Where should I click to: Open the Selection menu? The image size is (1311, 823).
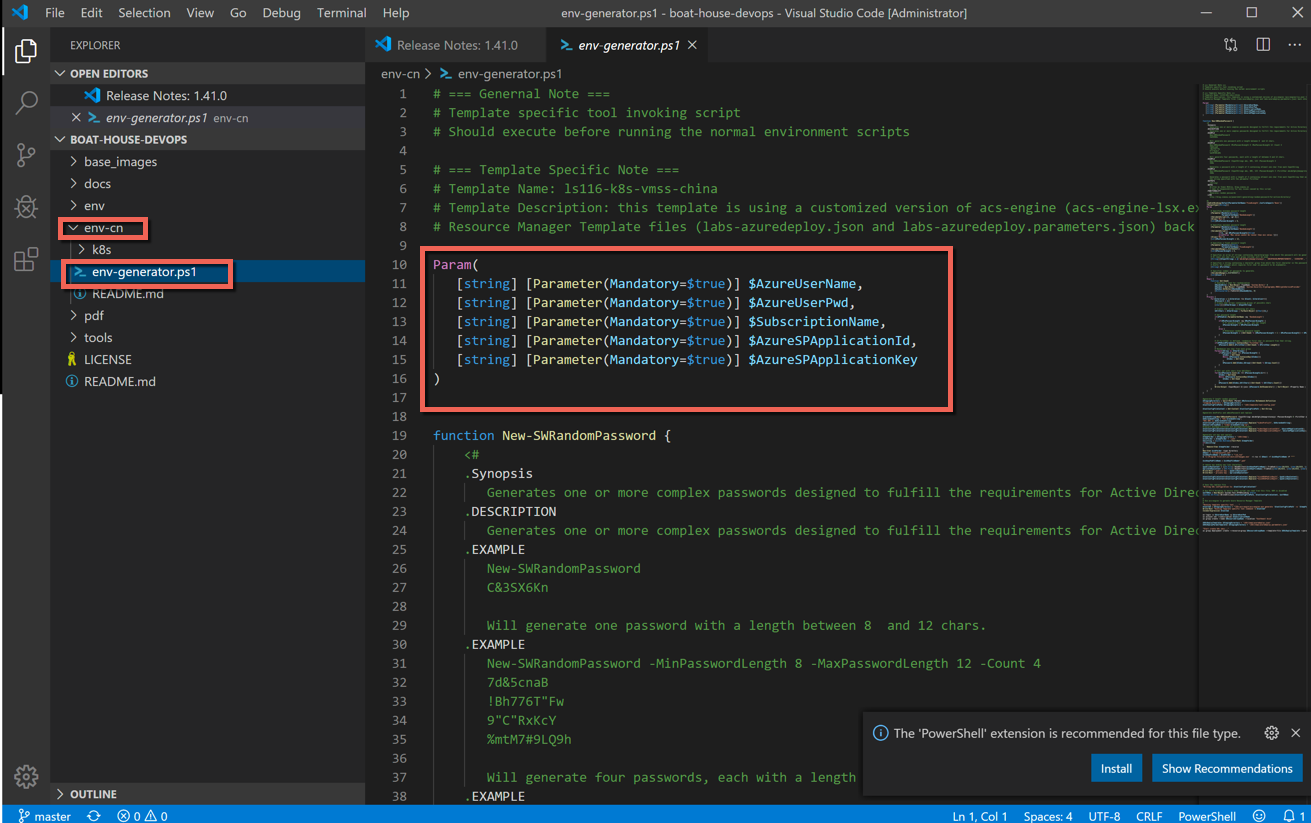(144, 13)
